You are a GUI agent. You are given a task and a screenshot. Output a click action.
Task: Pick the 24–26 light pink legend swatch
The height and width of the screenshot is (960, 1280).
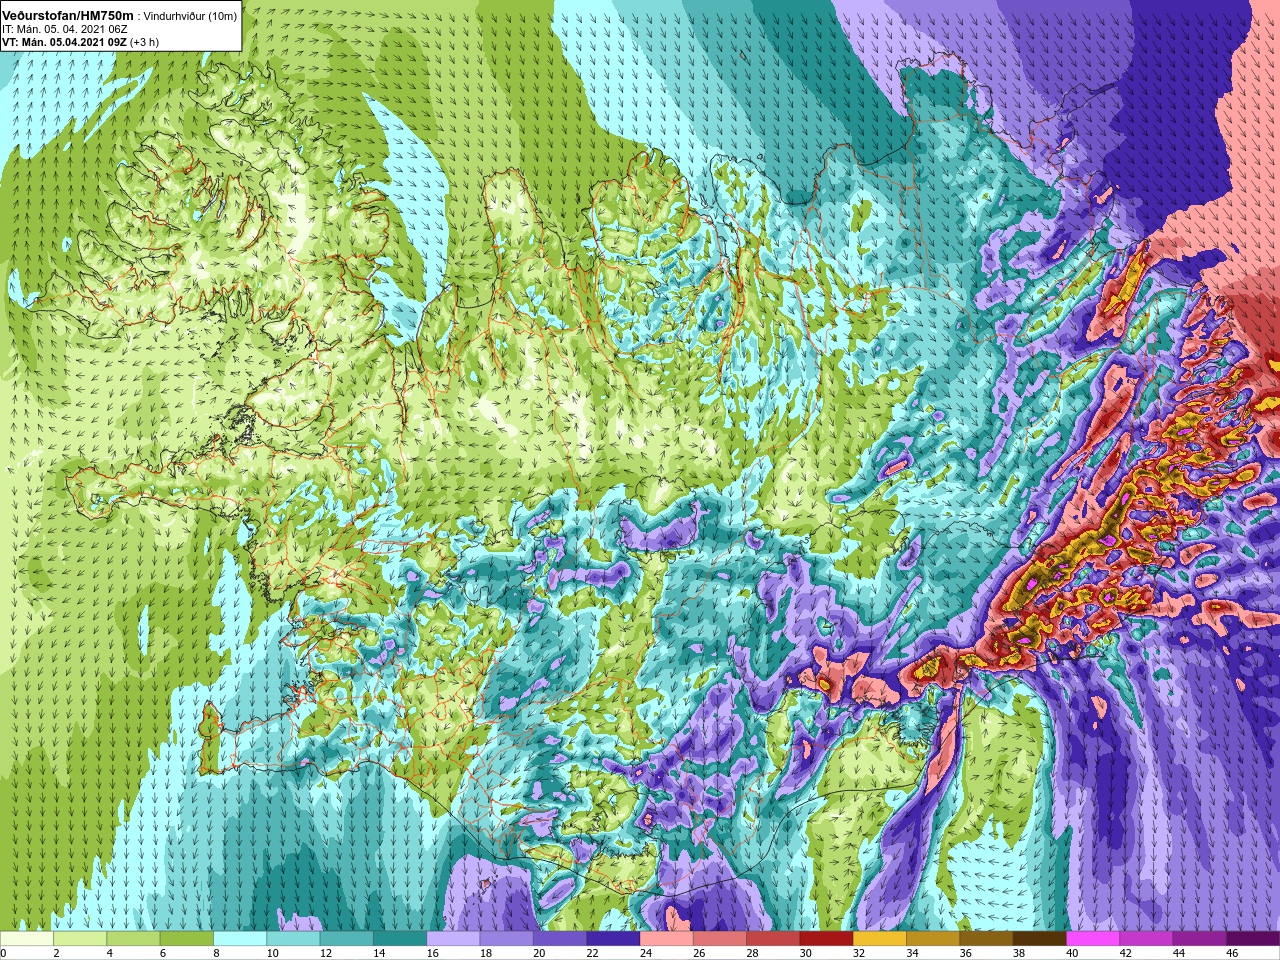click(x=666, y=939)
